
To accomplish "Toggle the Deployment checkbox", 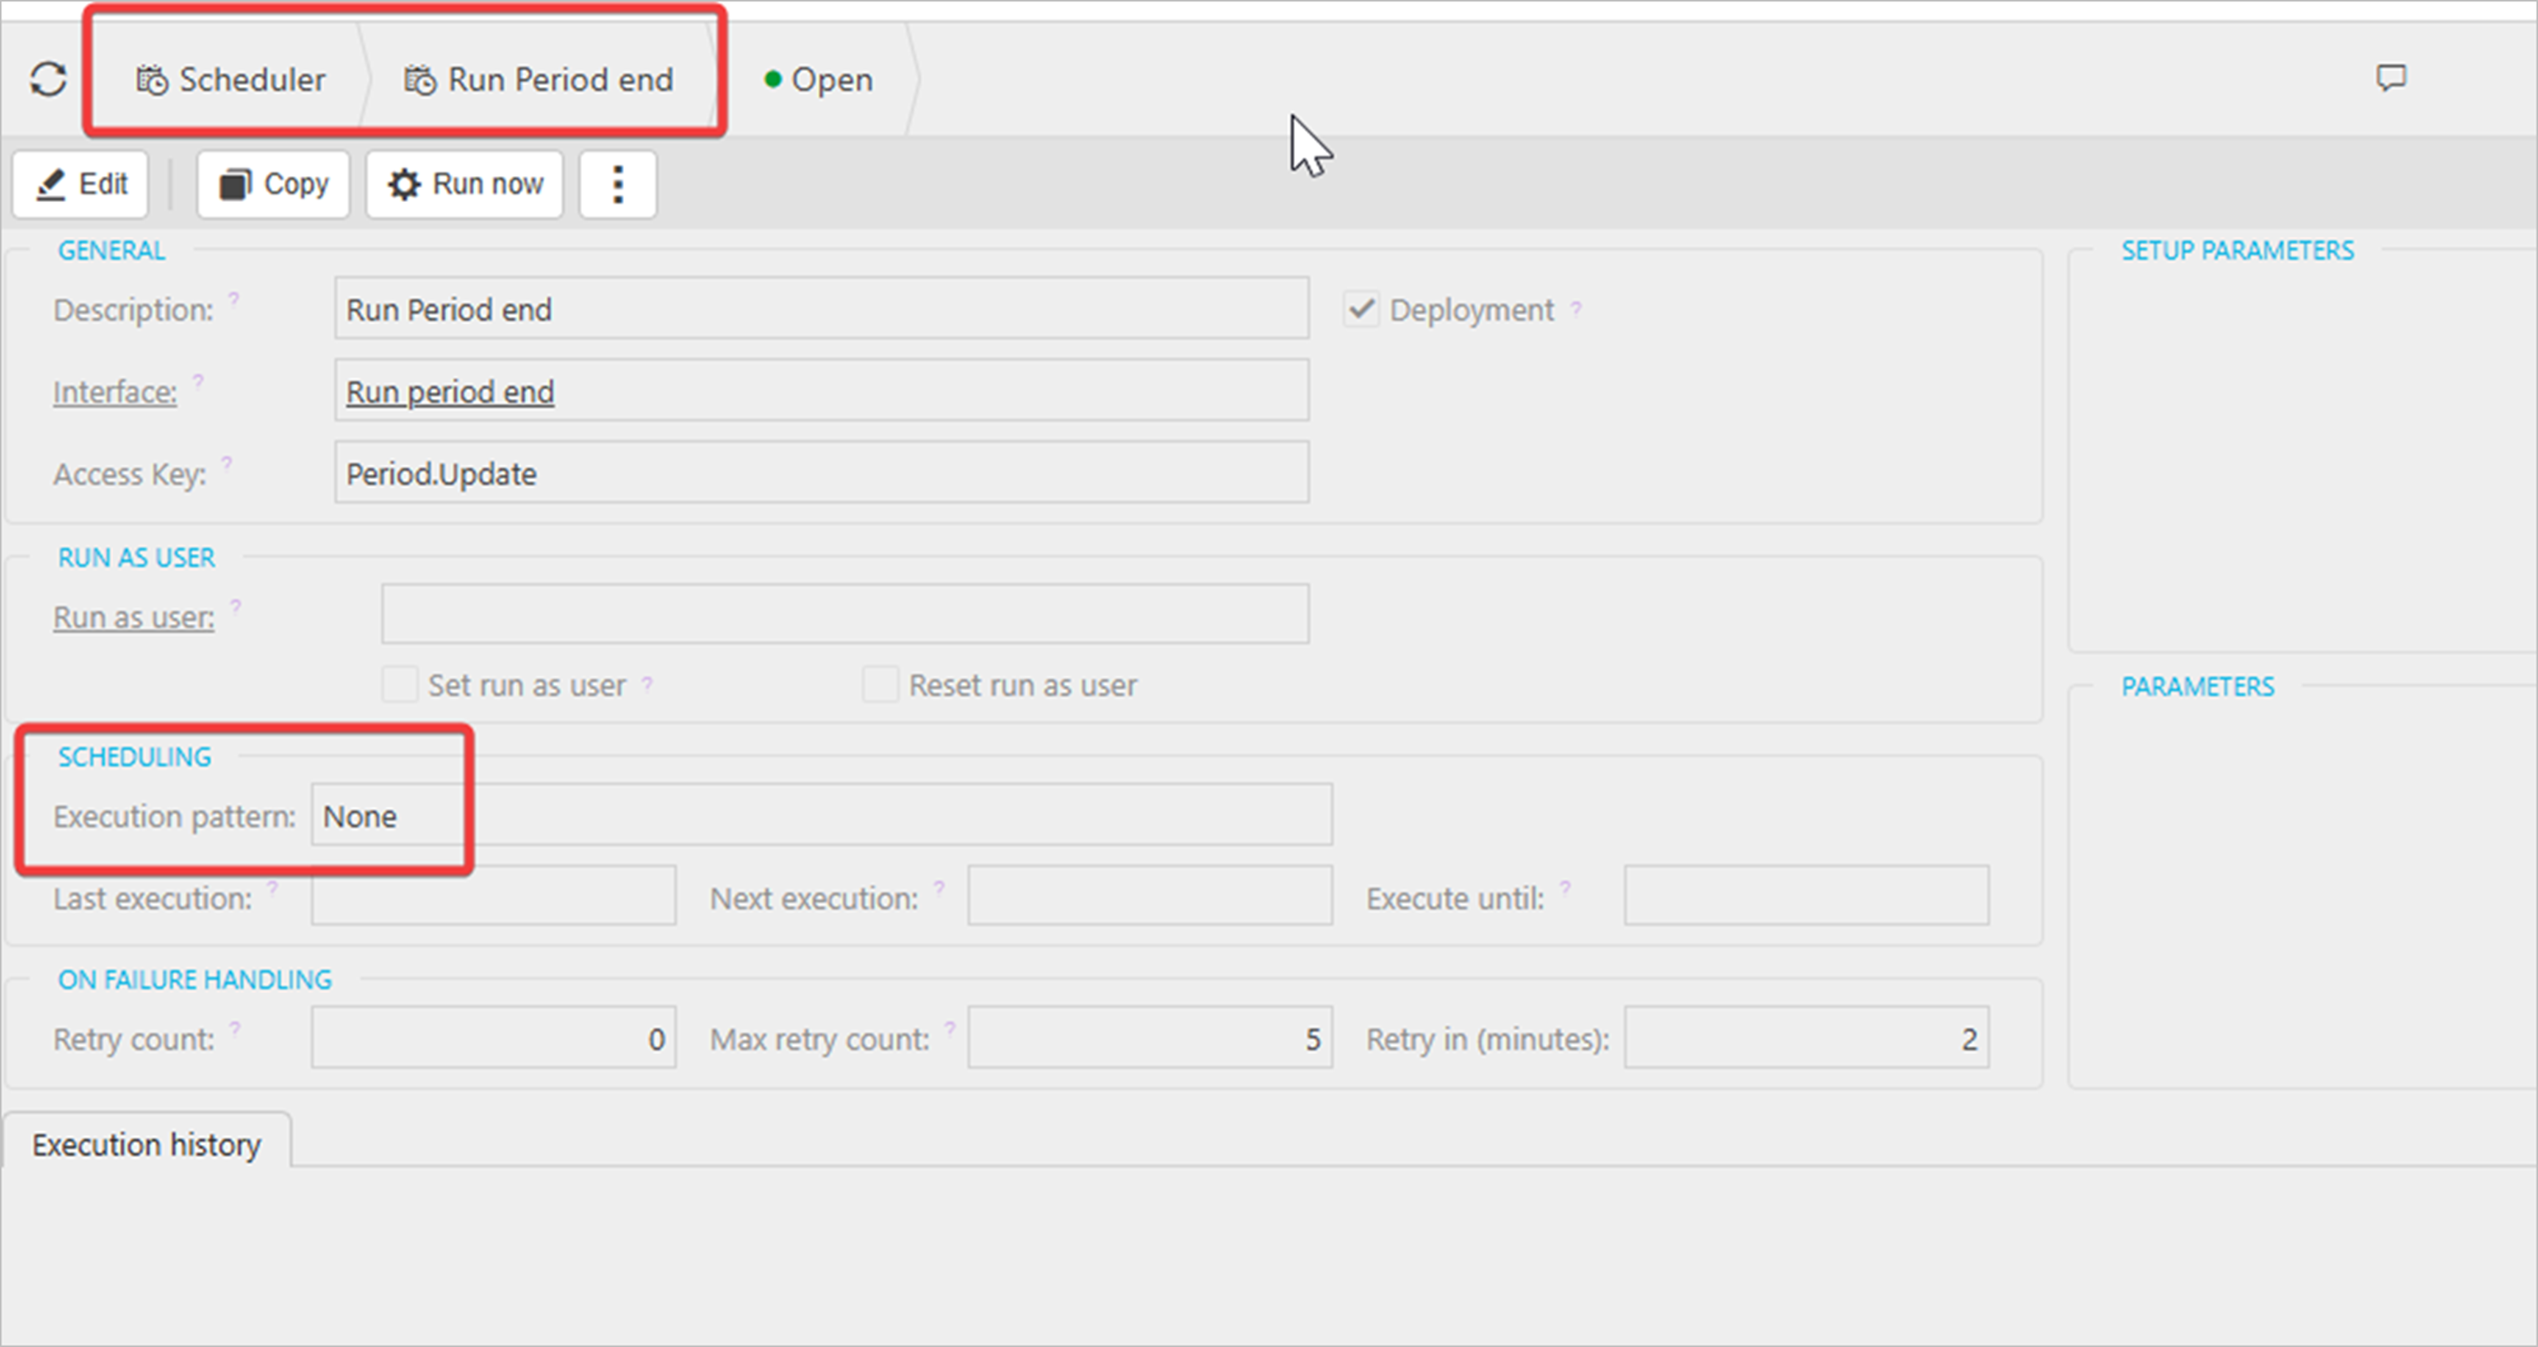I will coord(1361,309).
